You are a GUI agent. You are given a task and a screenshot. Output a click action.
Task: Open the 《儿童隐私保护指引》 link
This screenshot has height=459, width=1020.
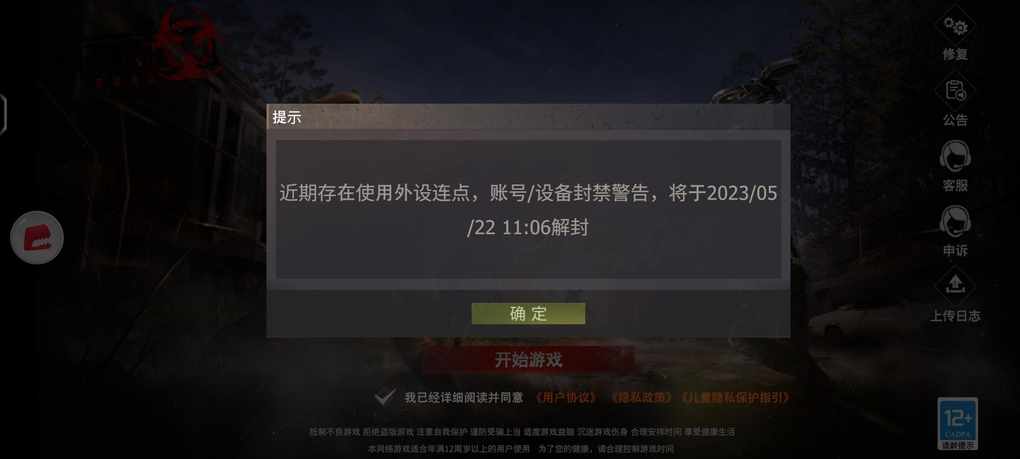[x=736, y=397]
